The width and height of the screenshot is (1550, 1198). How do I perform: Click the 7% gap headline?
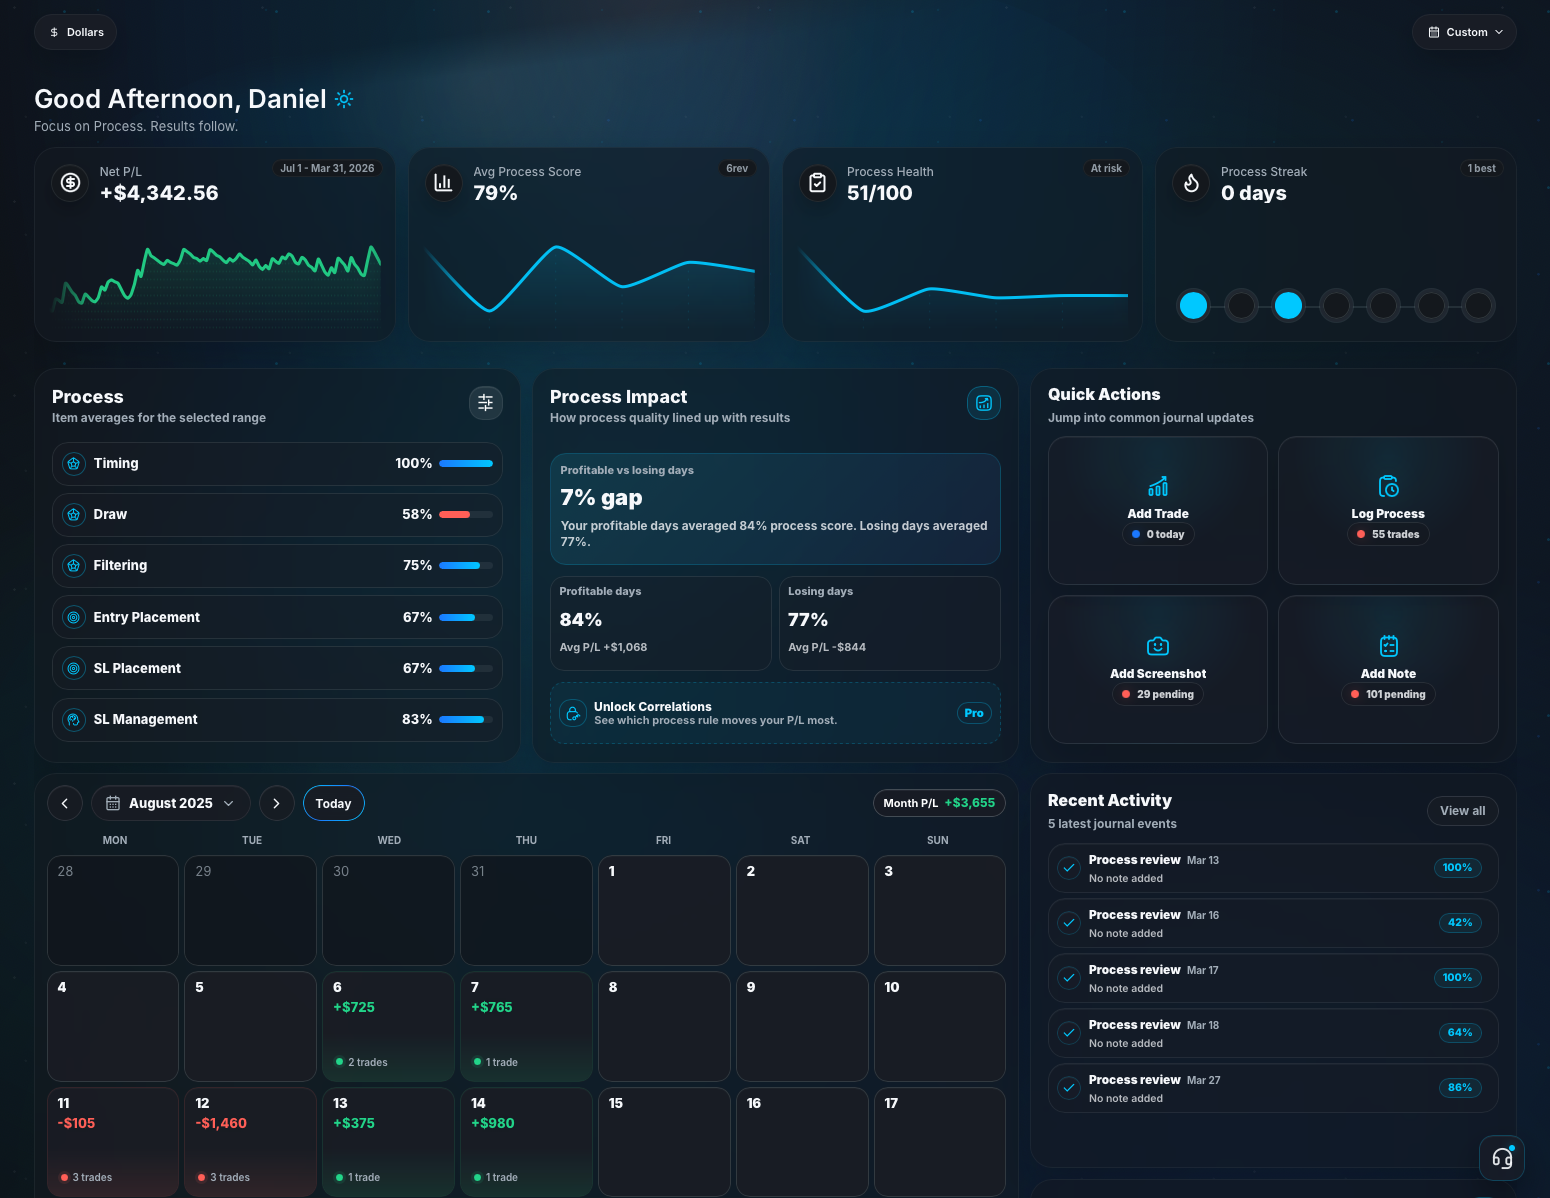coord(601,498)
